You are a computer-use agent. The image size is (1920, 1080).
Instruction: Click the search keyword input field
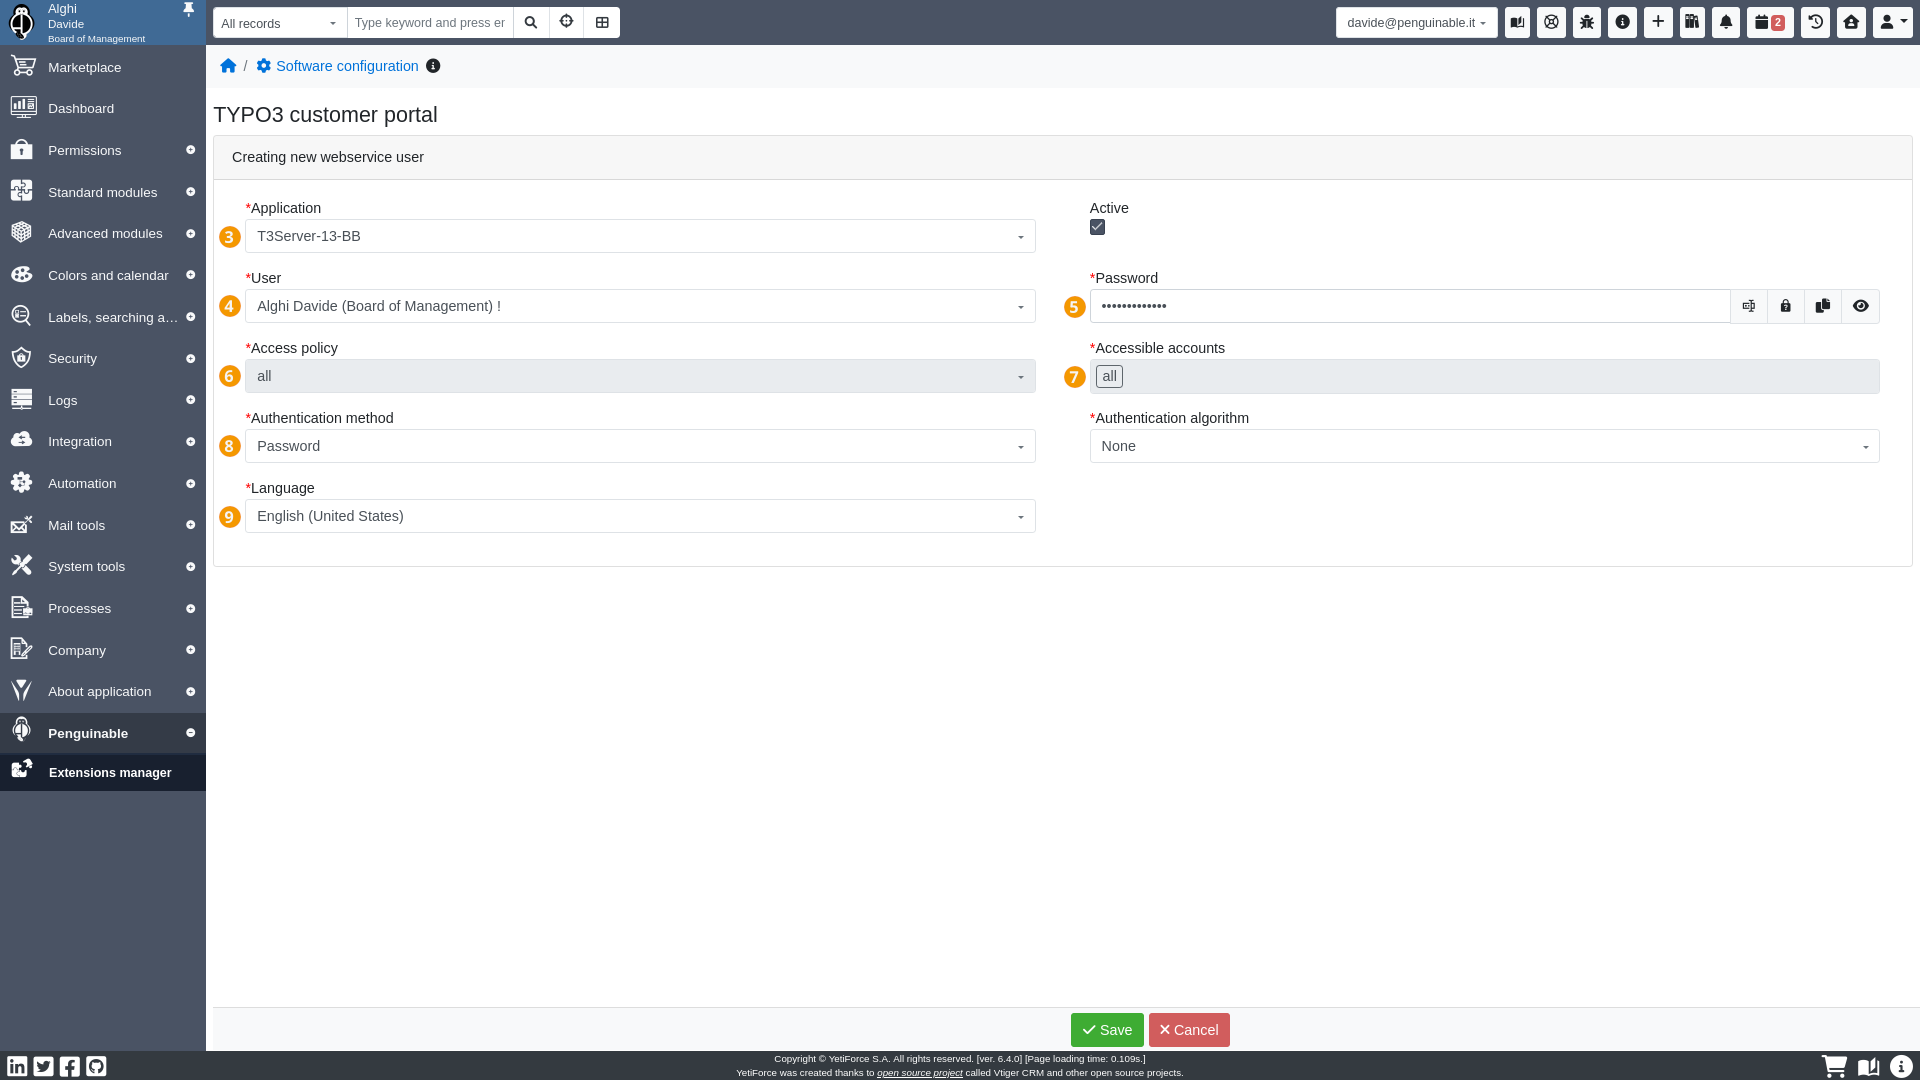click(430, 23)
